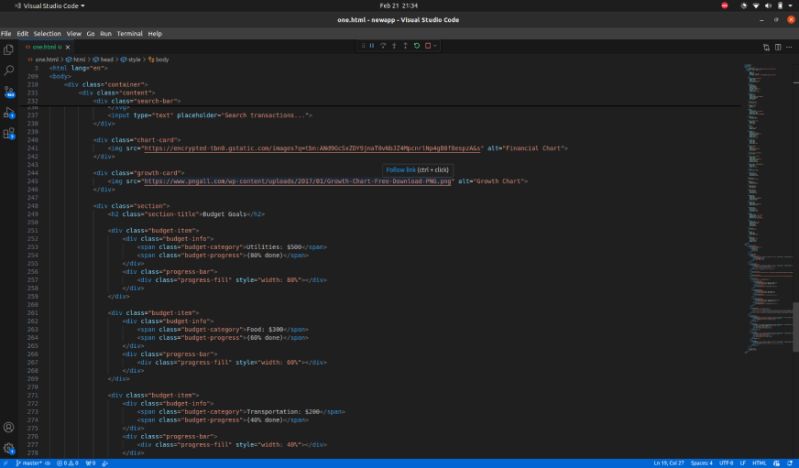Stop the debug session

click(428, 46)
